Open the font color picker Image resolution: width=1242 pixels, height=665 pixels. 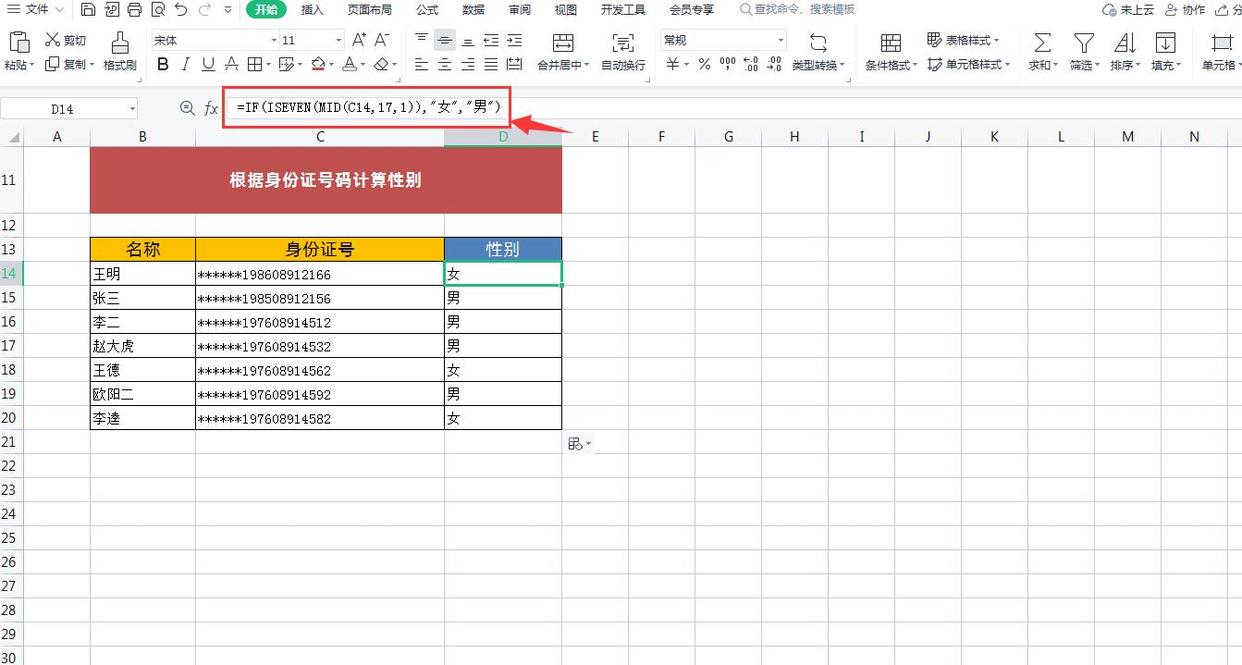(x=350, y=64)
